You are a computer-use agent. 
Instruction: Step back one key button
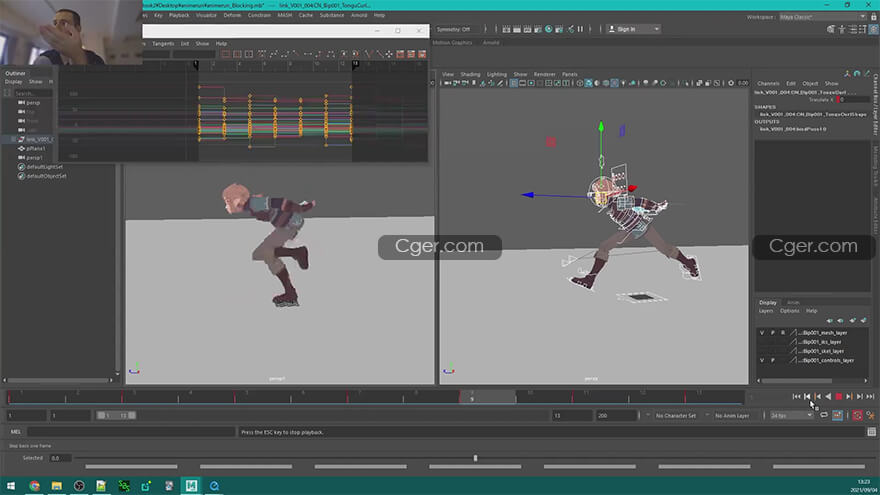tap(818, 396)
